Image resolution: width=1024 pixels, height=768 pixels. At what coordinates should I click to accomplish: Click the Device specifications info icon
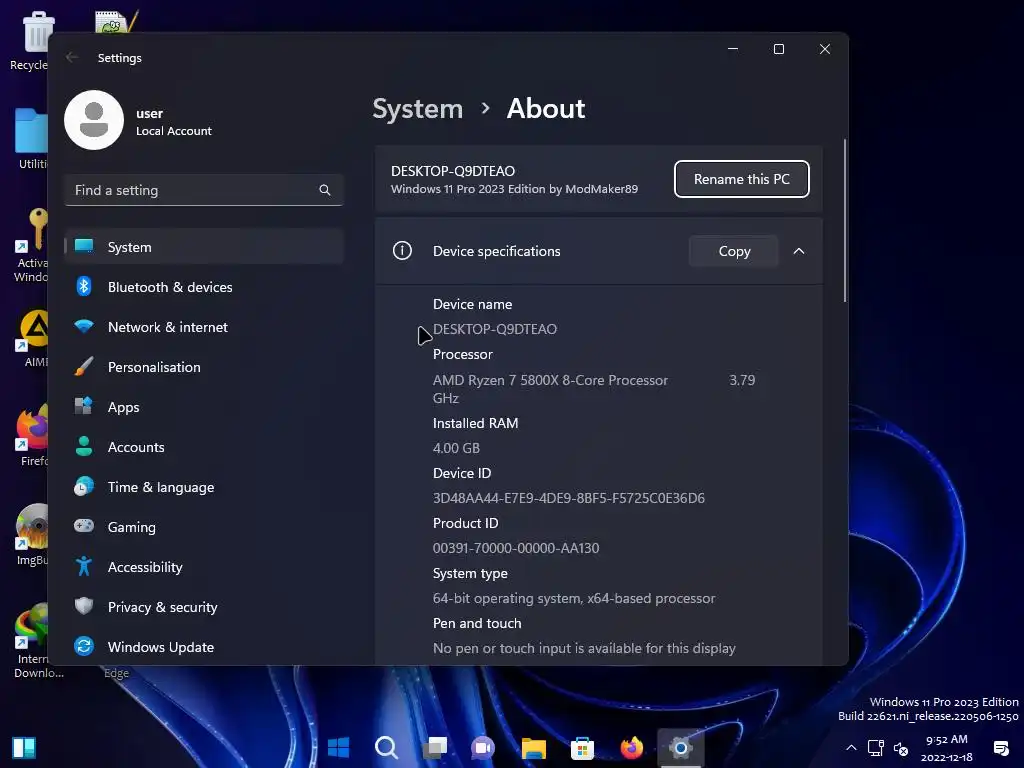[x=402, y=251]
